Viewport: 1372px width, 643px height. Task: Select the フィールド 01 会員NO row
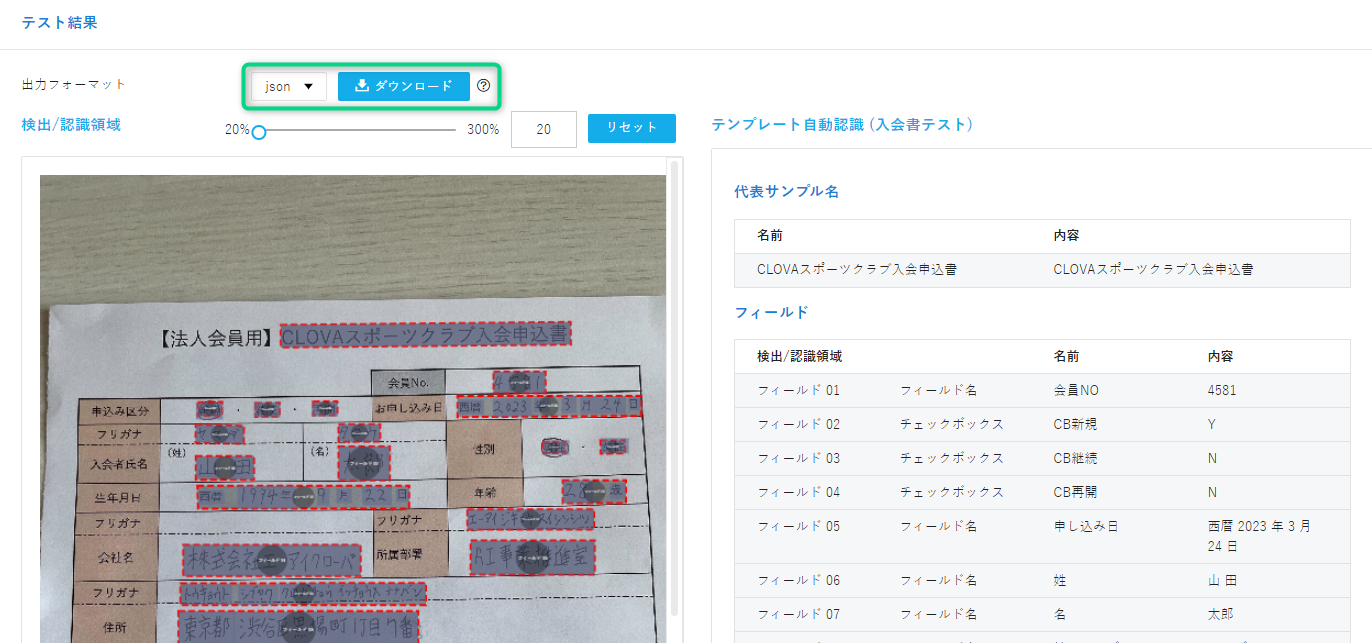[x=1040, y=390]
